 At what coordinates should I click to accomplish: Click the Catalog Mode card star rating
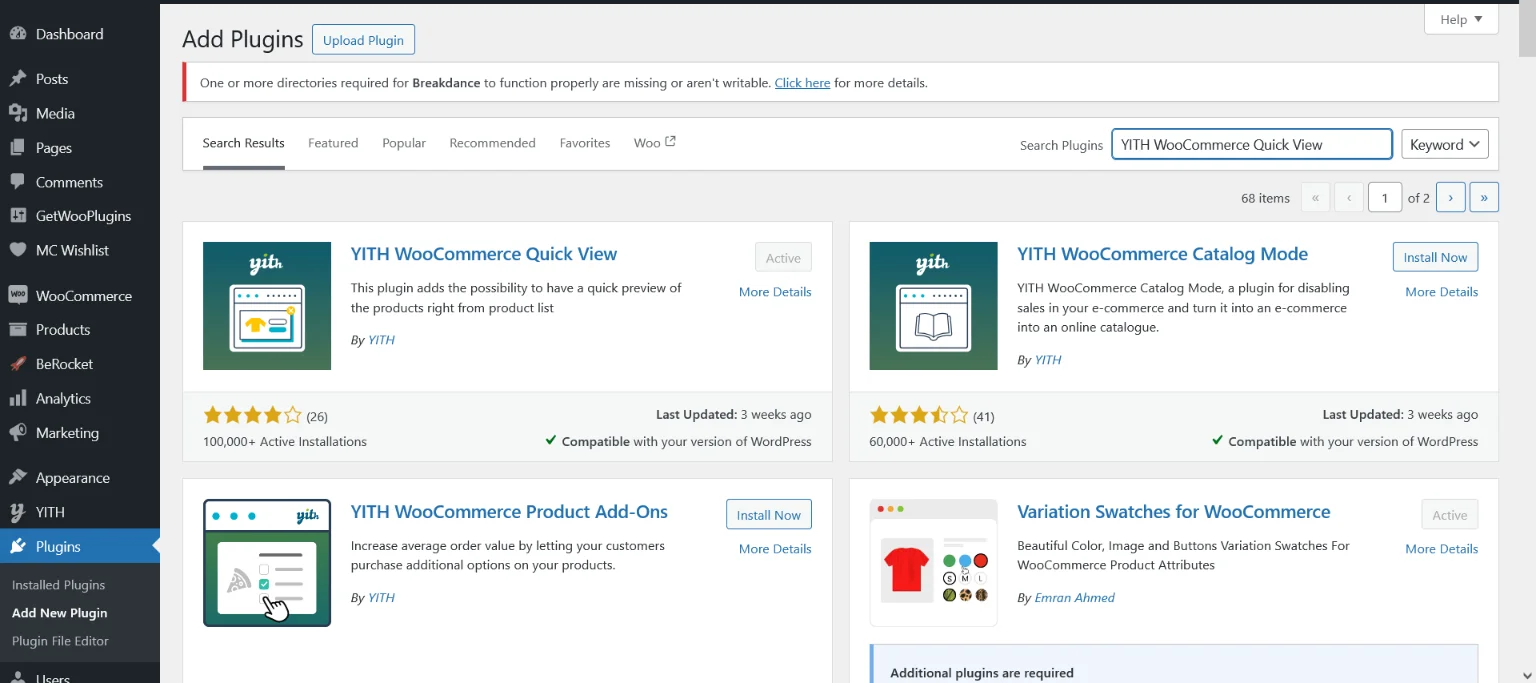pos(919,415)
